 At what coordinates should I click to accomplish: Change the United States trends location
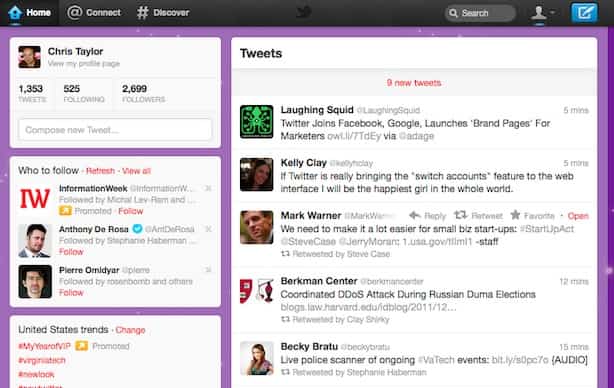130,330
